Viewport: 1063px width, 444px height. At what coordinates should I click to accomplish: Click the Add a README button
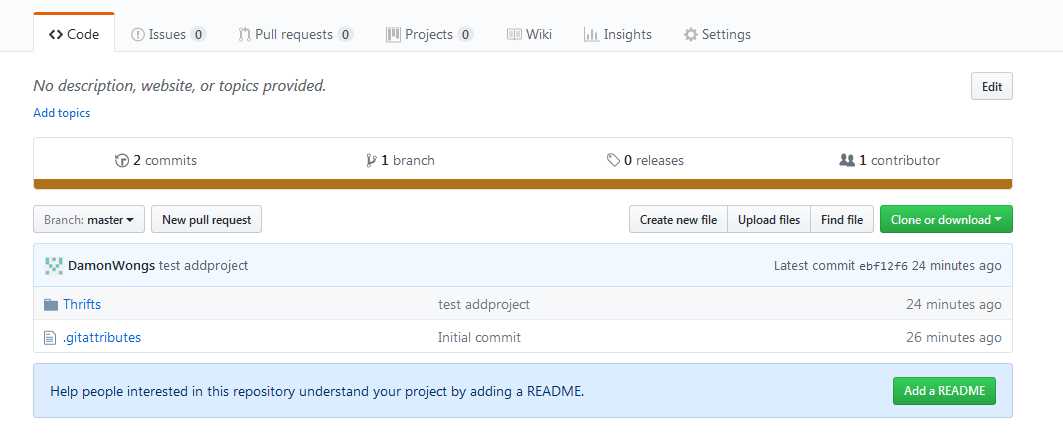pos(944,391)
